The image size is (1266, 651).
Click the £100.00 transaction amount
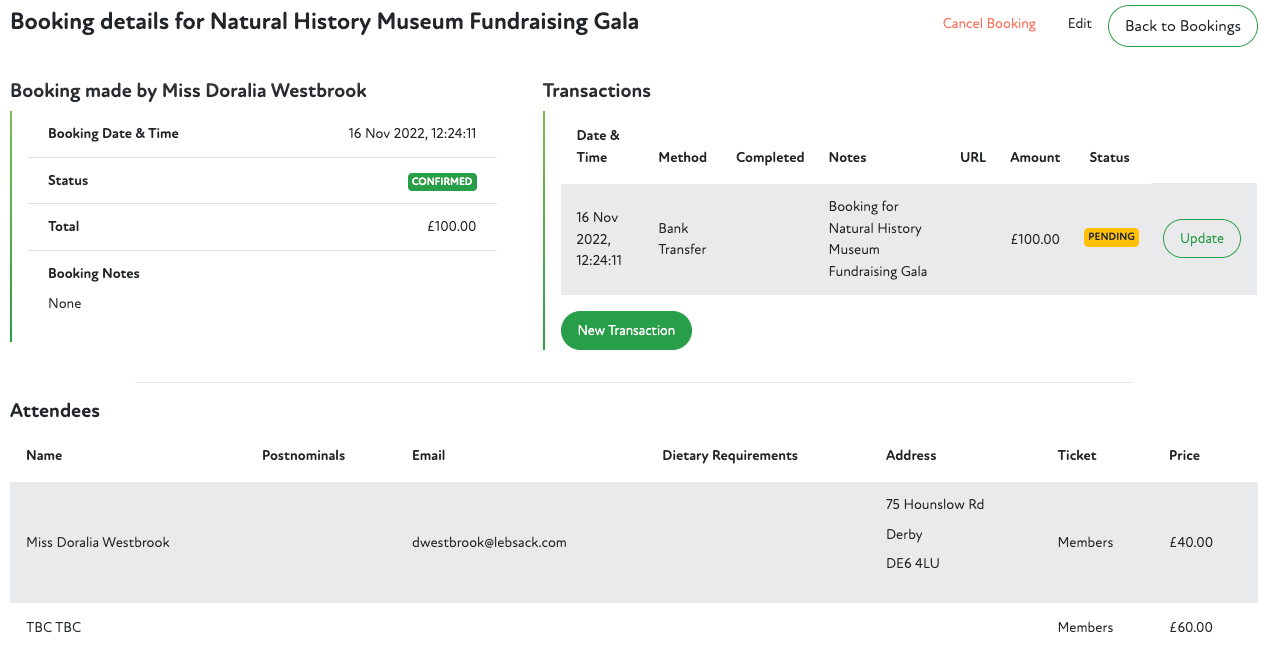pos(1034,240)
